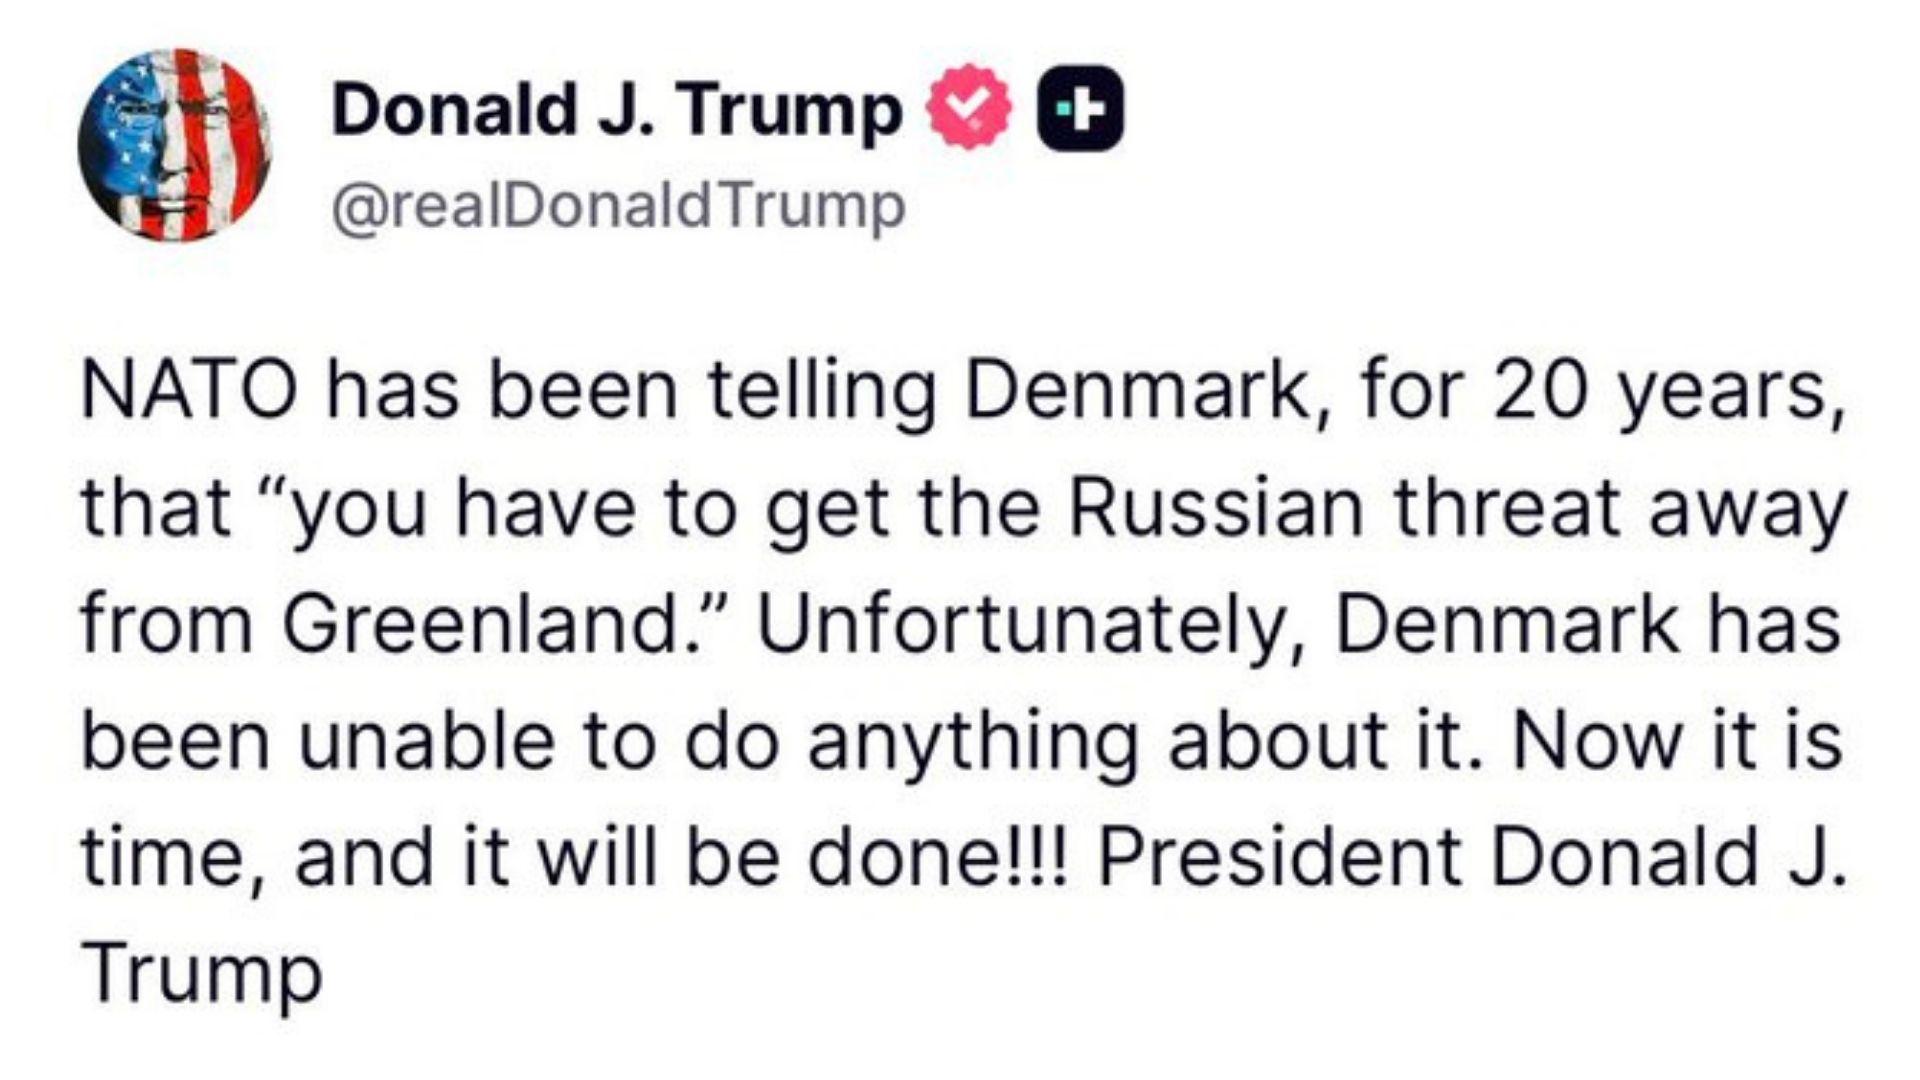Viewport: 1920px width, 1080px height.
Task: Click the word "anything" in the post
Action: point(973,741)
